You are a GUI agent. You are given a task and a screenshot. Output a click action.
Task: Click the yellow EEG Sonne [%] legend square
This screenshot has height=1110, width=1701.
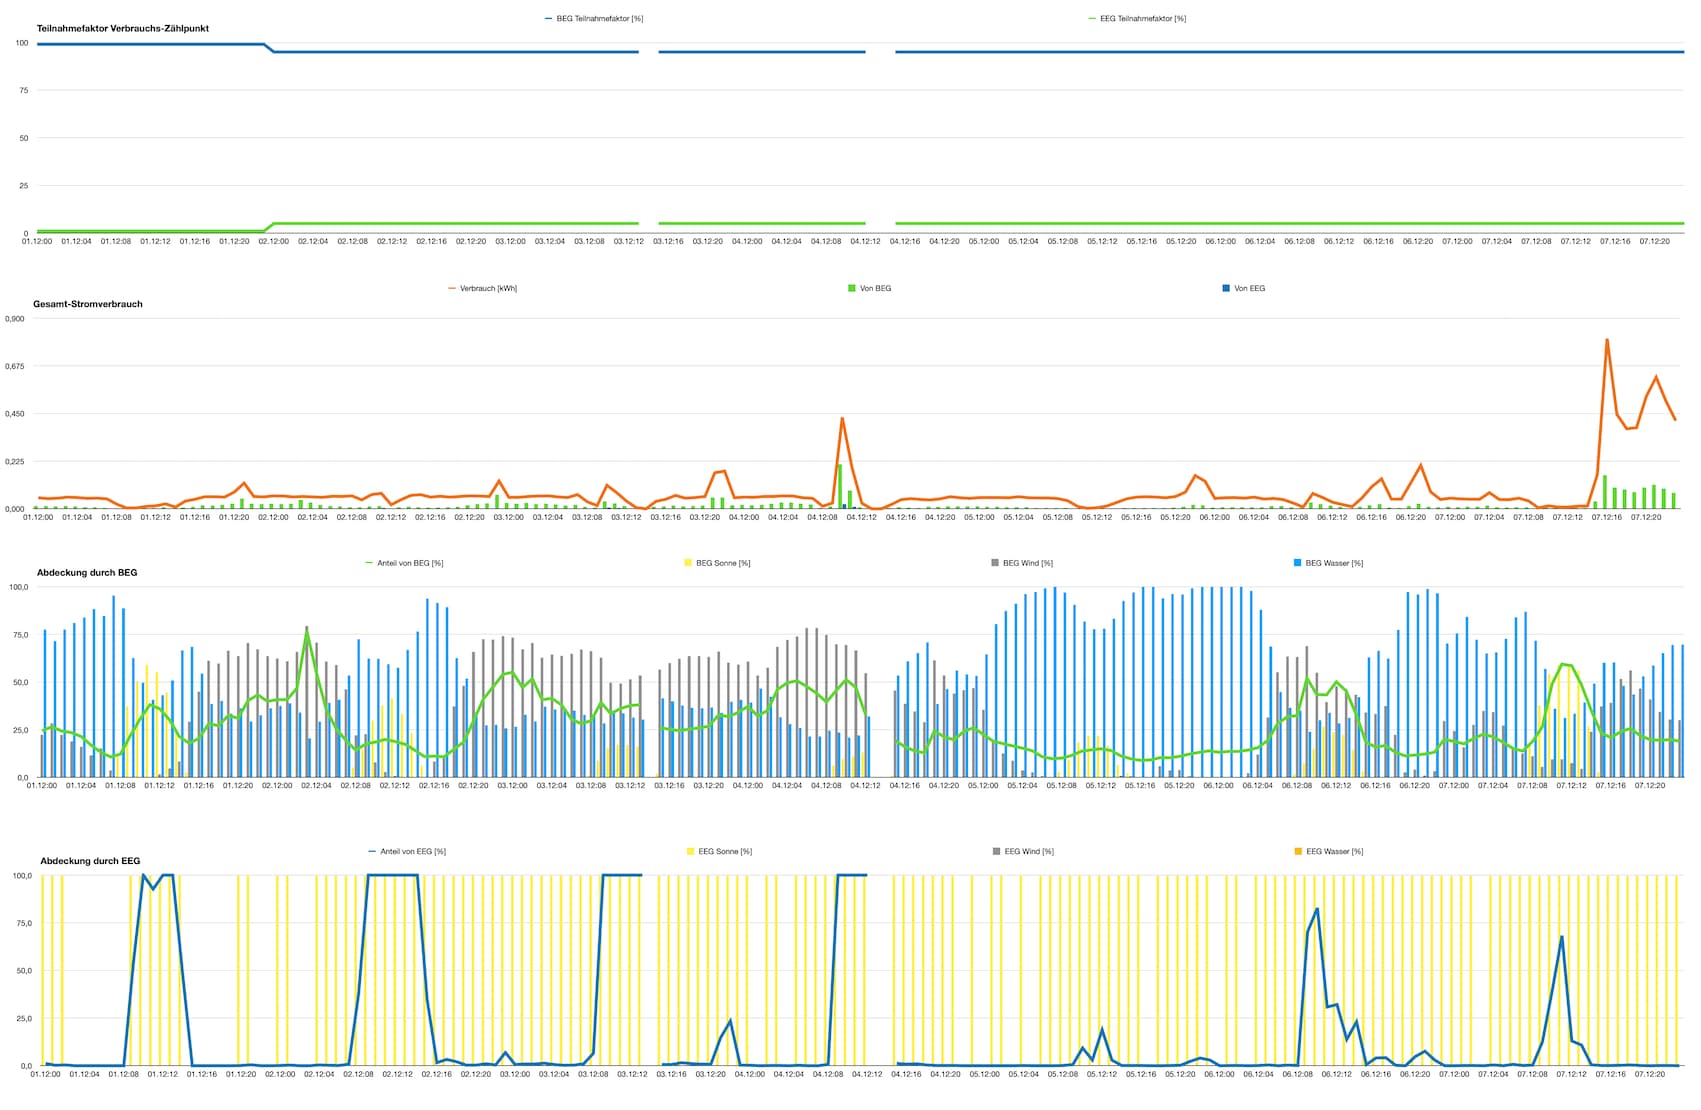(x=690, y=851)
